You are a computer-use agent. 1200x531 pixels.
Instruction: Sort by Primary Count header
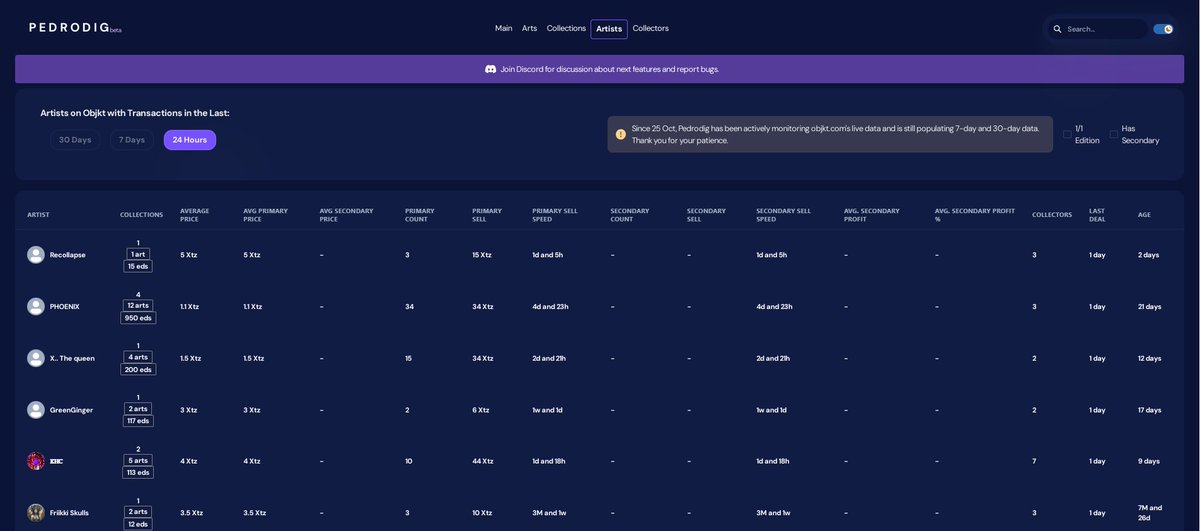[420, 215]
